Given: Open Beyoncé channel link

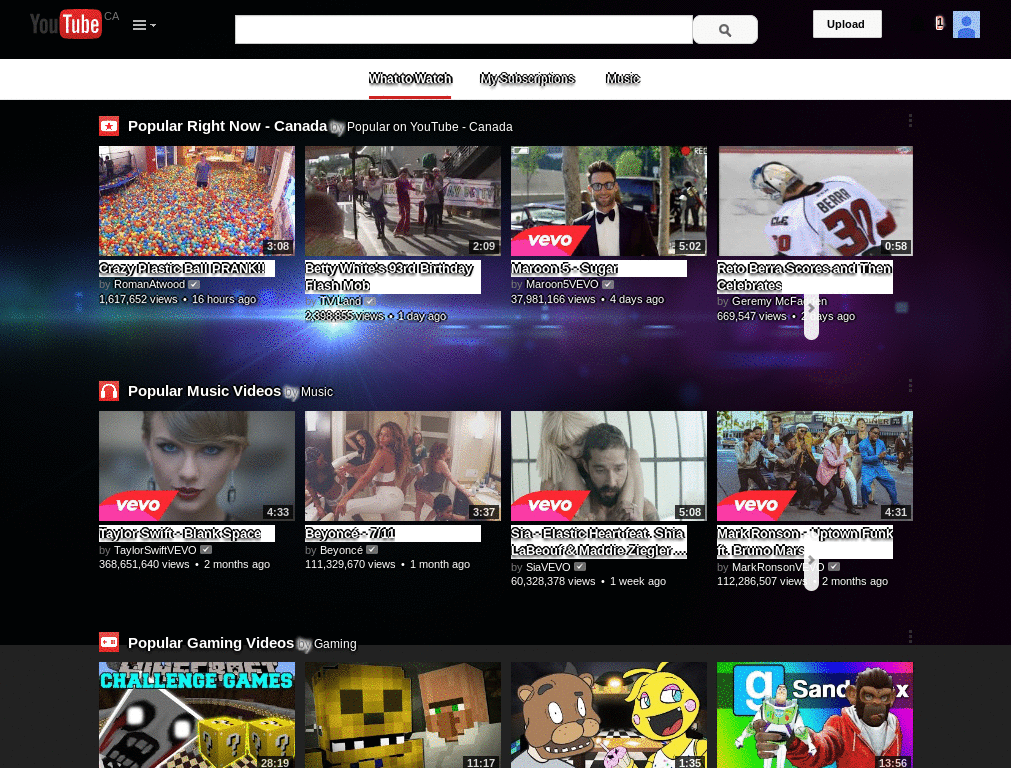Looking at the screenshot, I should (x=342, y=550).
